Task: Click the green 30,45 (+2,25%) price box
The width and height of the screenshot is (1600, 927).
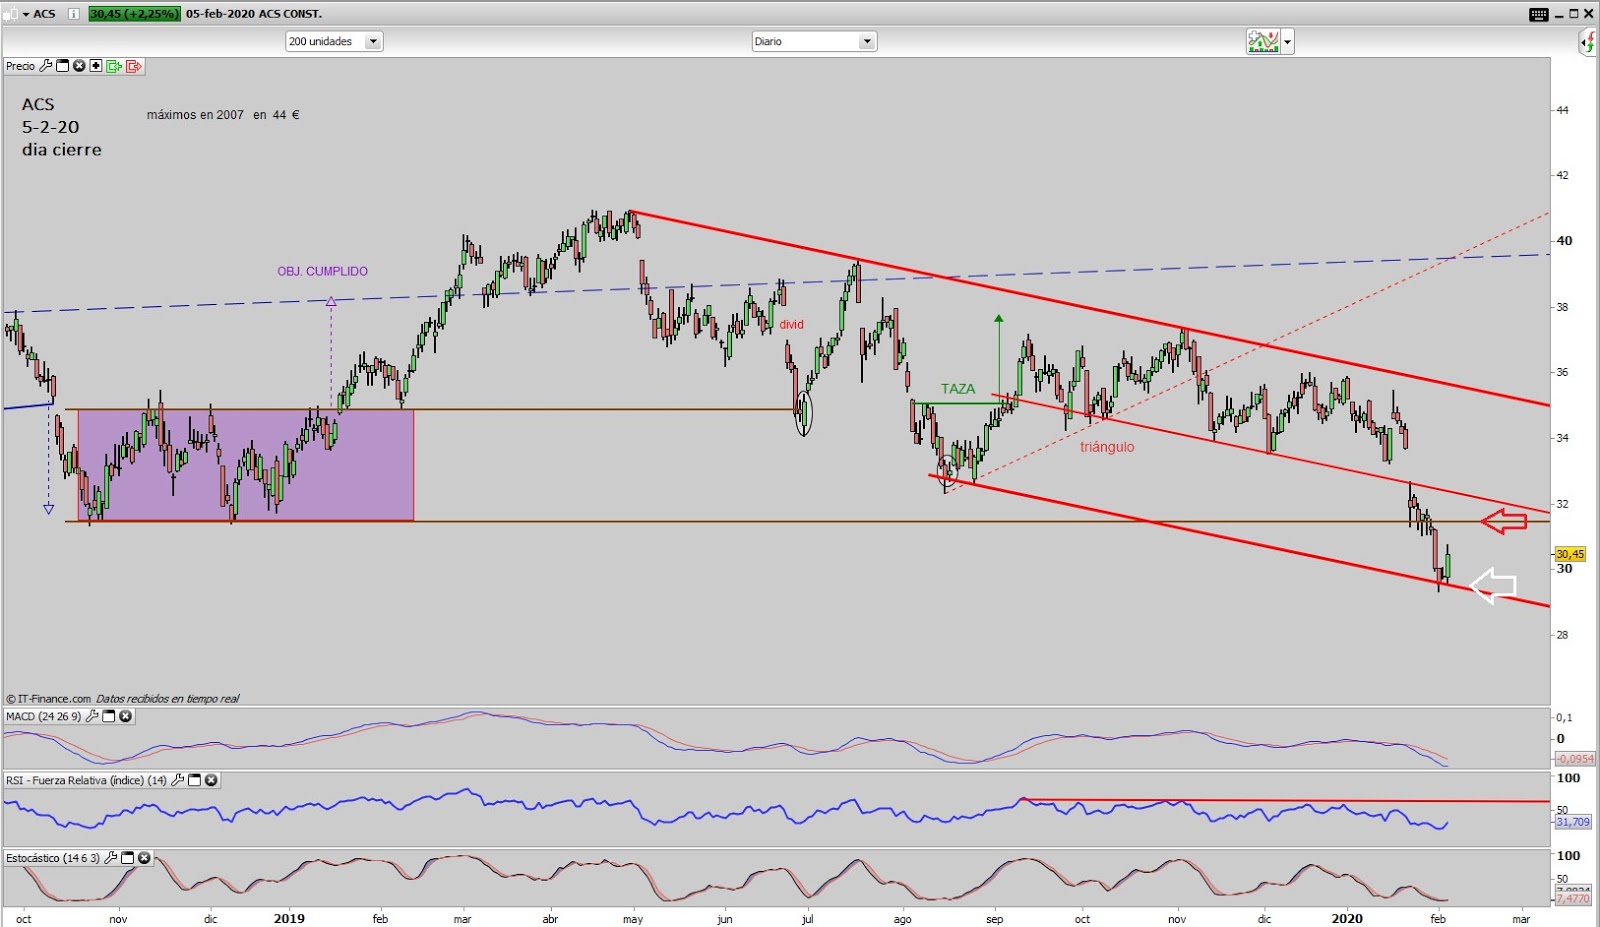Action: pos(135,14)
